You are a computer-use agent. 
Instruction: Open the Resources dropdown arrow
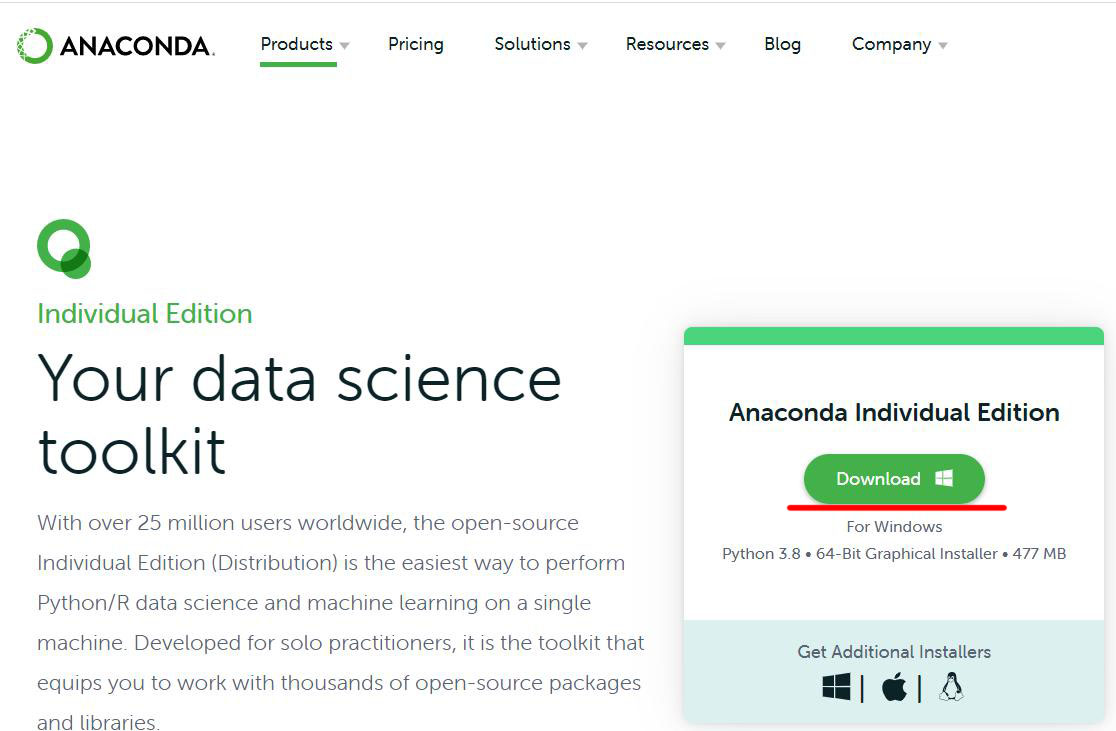(721, 46)
